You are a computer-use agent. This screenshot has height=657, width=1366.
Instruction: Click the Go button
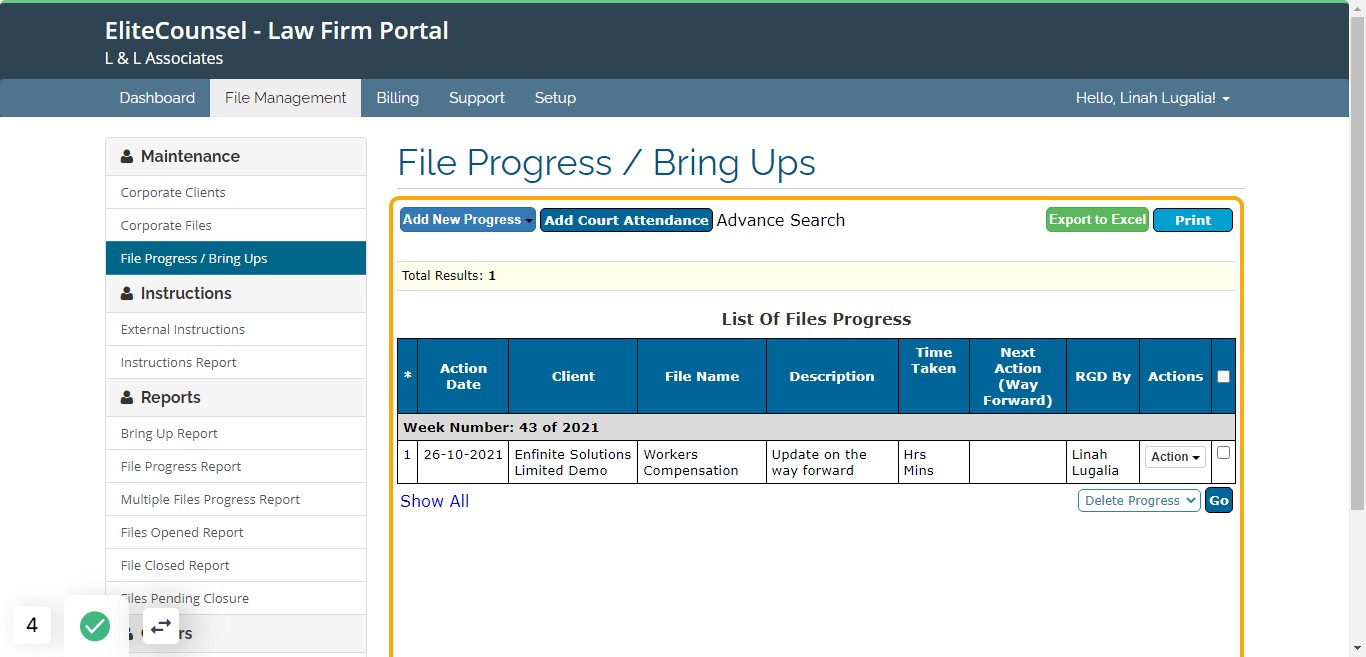tap(1218, 501)
